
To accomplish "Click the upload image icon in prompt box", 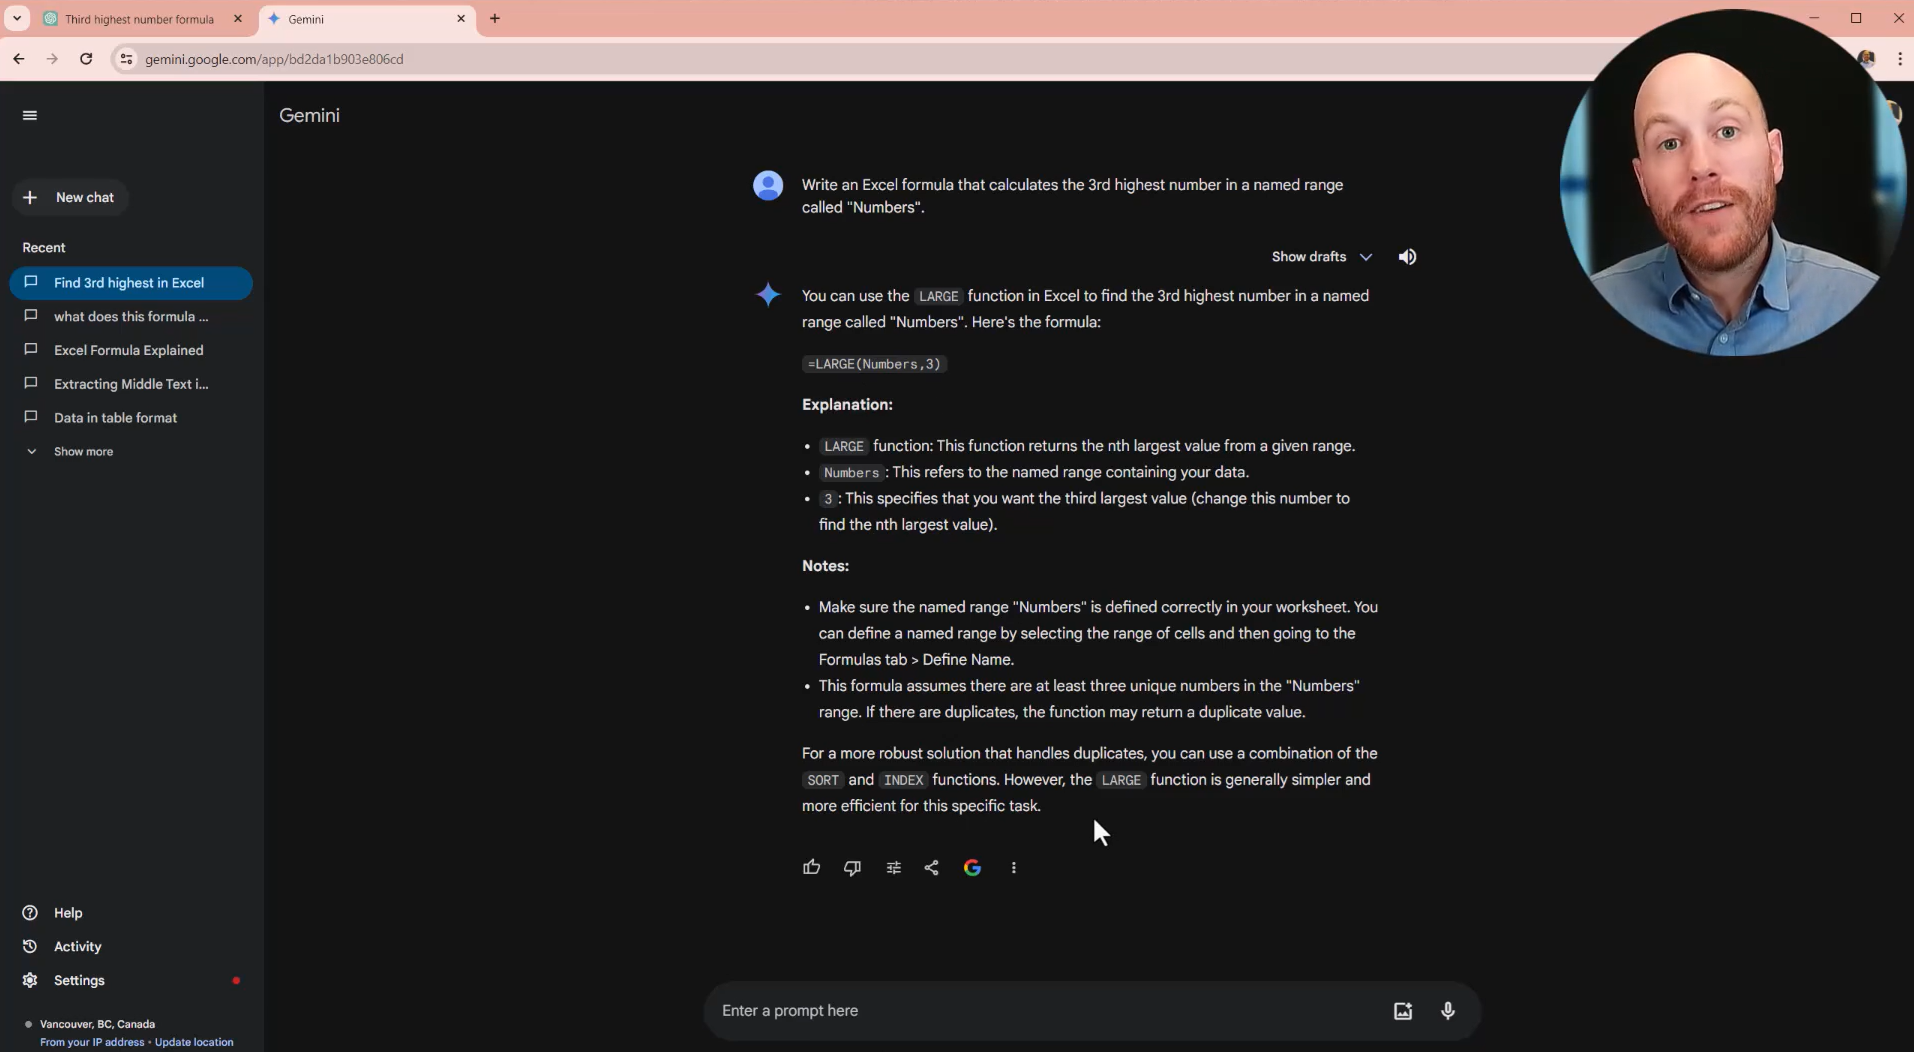I will click(1402, 1011).
